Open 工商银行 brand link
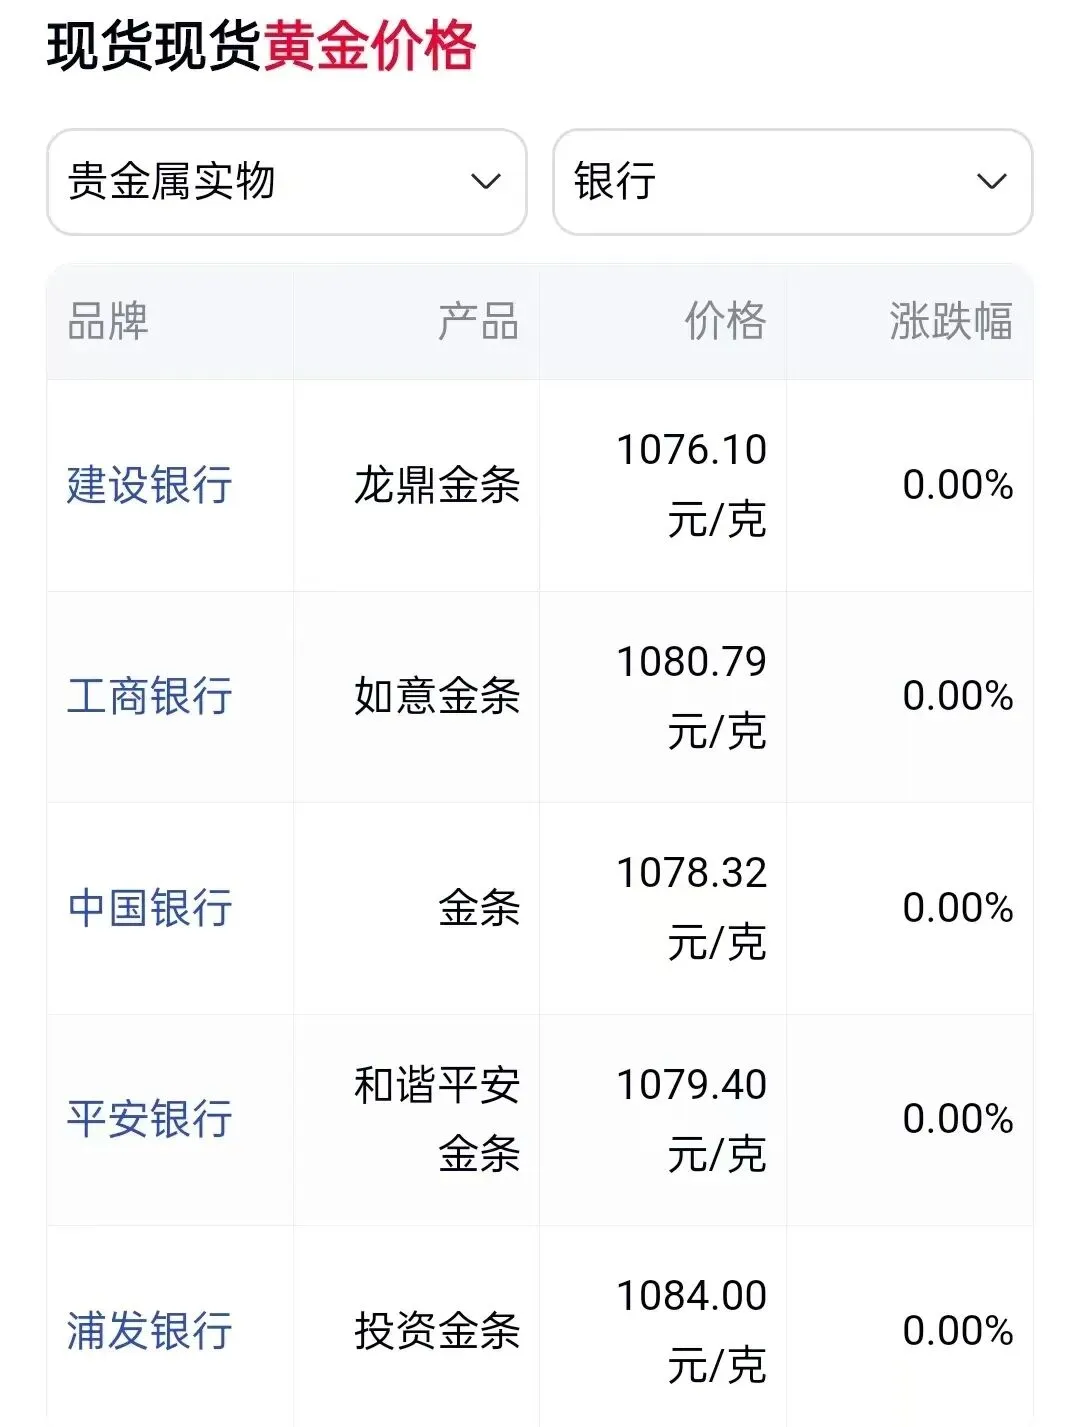Image resolution: width=1080 pixels, height=1427 pixels. (150, 696)
